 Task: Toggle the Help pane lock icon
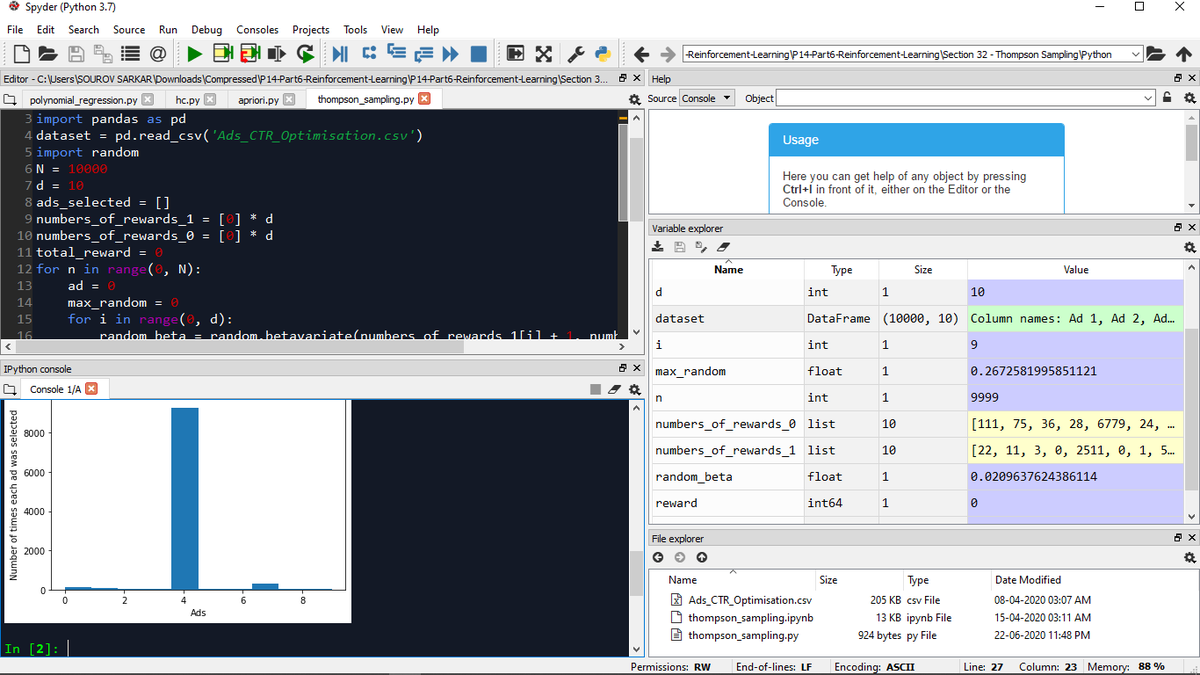1167,98
